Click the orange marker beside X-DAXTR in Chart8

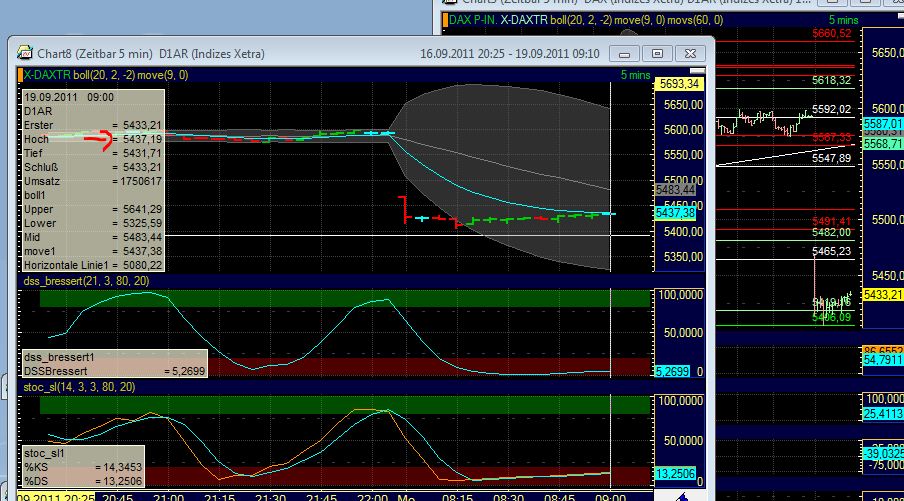(20, 75)
